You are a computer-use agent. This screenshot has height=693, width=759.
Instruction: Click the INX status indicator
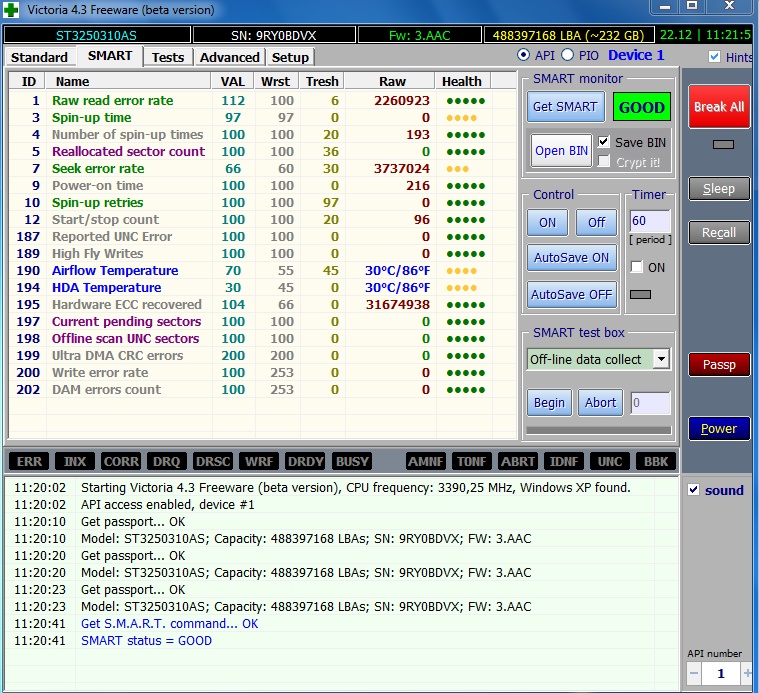[75, 461]
